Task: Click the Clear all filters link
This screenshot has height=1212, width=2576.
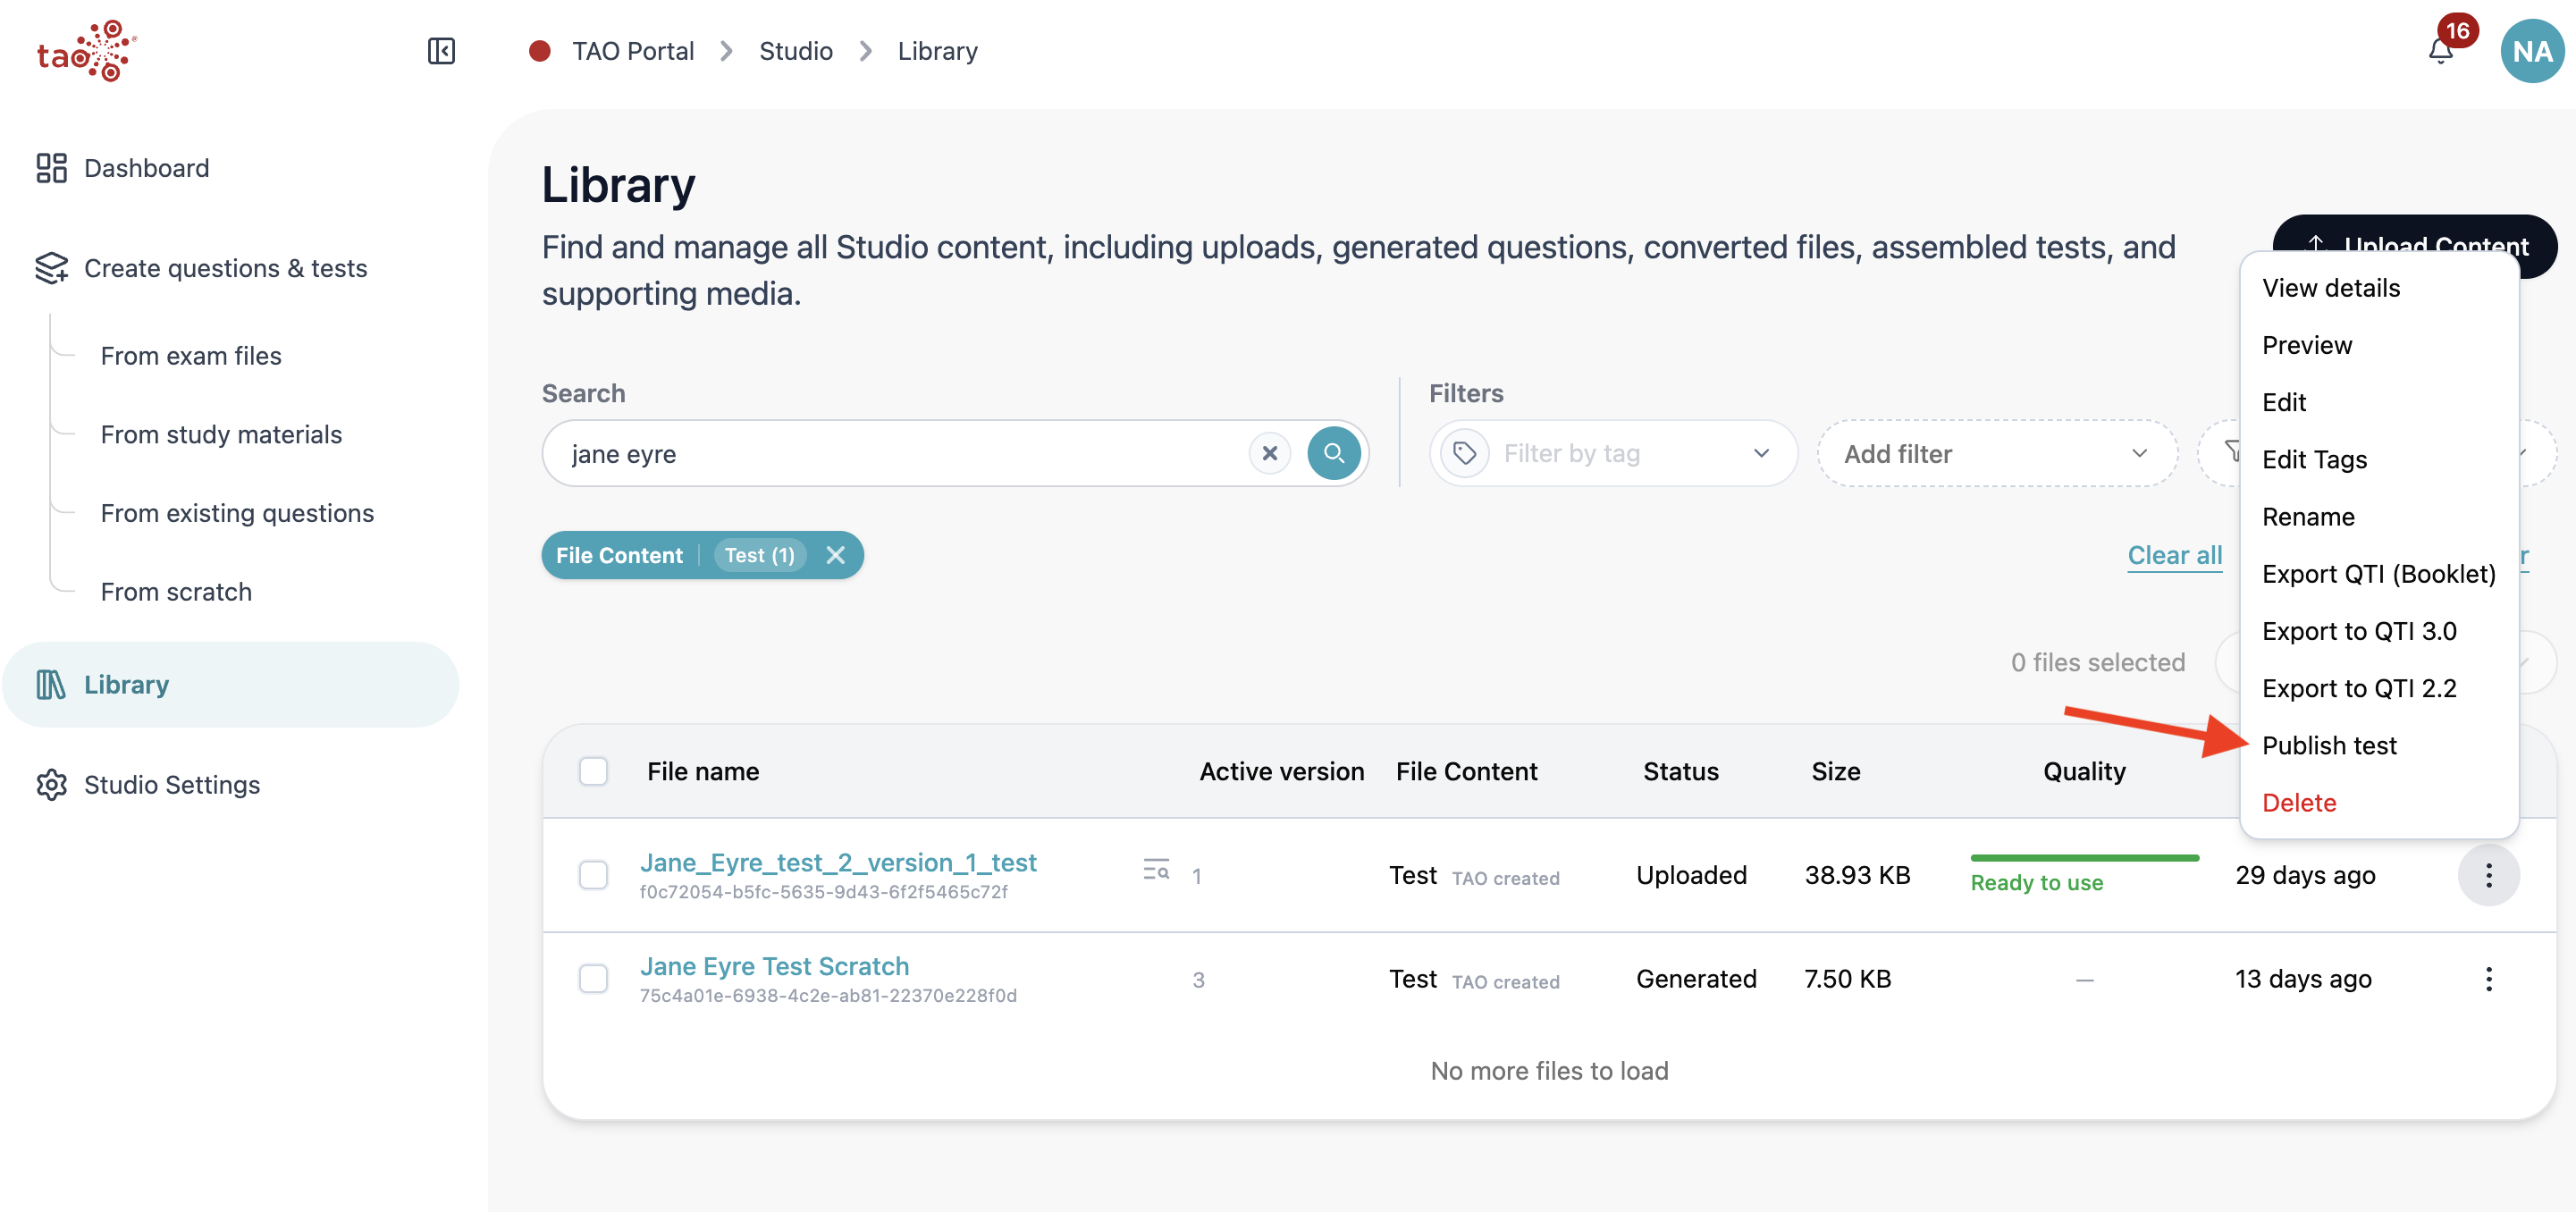Action: 2174,555
